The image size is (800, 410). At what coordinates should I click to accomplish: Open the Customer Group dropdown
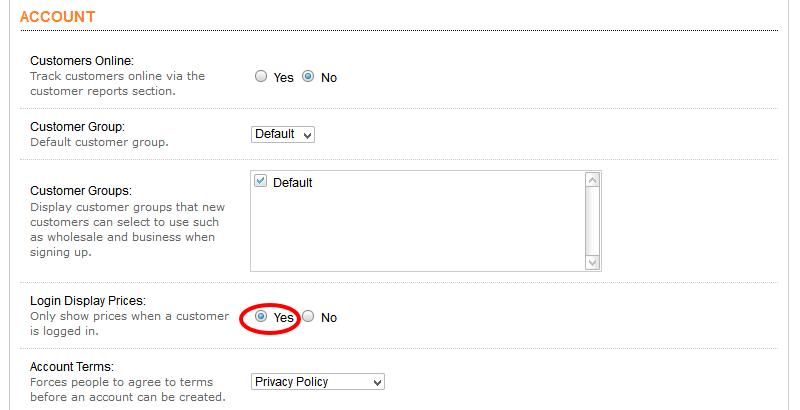point(283,134)
